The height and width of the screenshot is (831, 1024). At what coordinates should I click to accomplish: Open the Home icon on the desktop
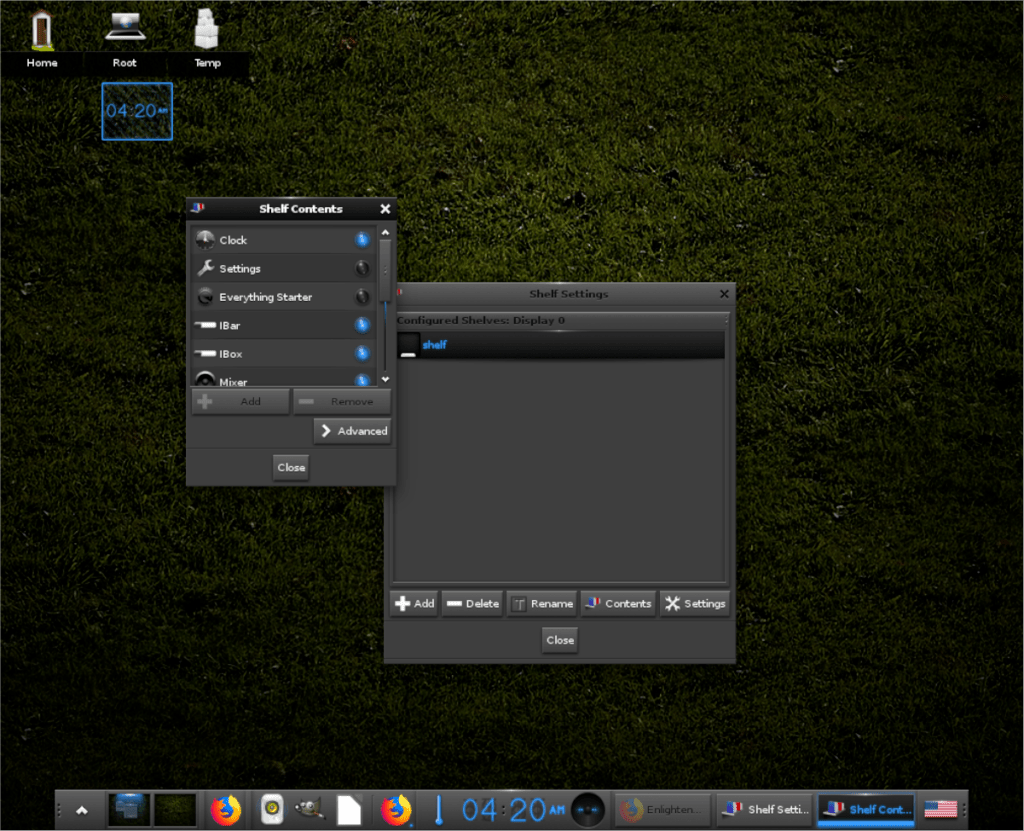42,27
